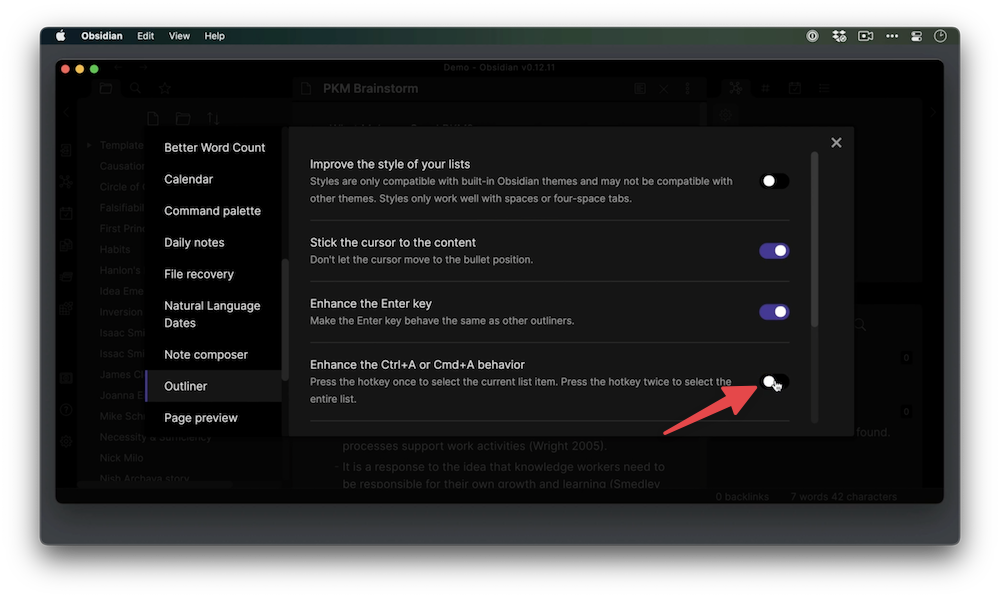This screenshot has width=1000, height=598.
Task: Click the word count in status bar
Action: click(844, 497)
